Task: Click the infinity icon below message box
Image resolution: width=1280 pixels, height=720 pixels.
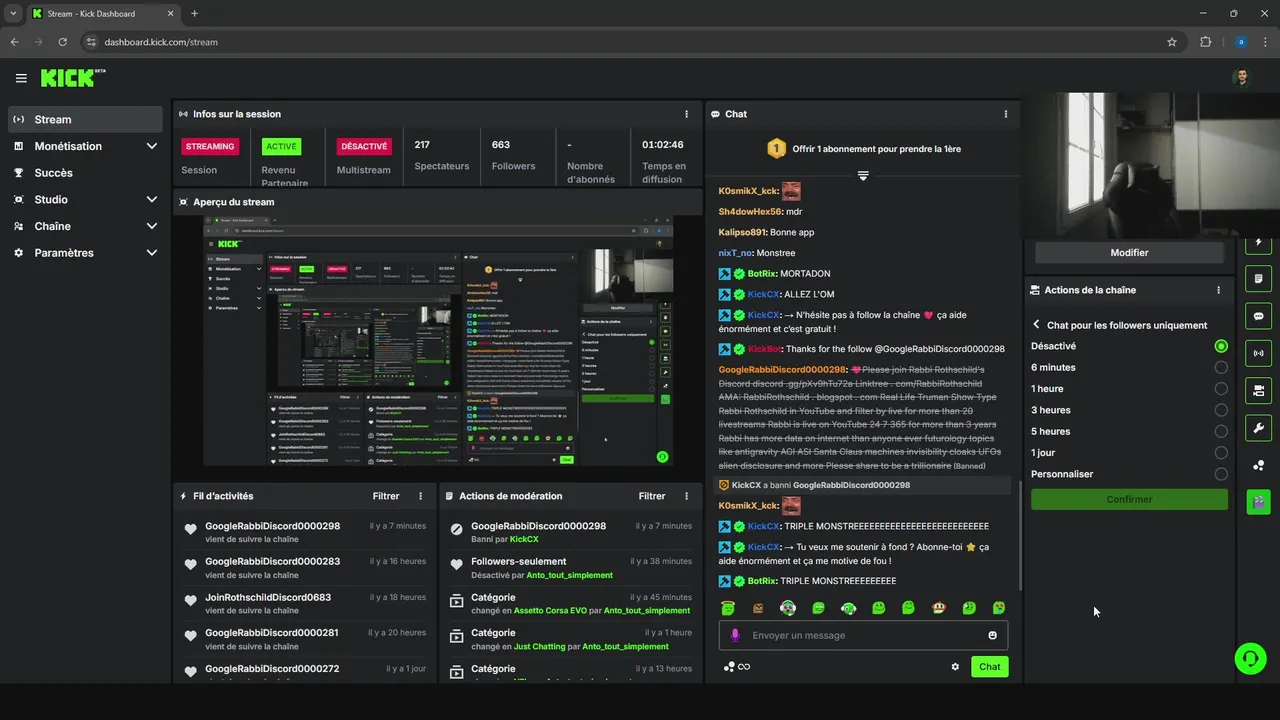Action: coord(744,667)
